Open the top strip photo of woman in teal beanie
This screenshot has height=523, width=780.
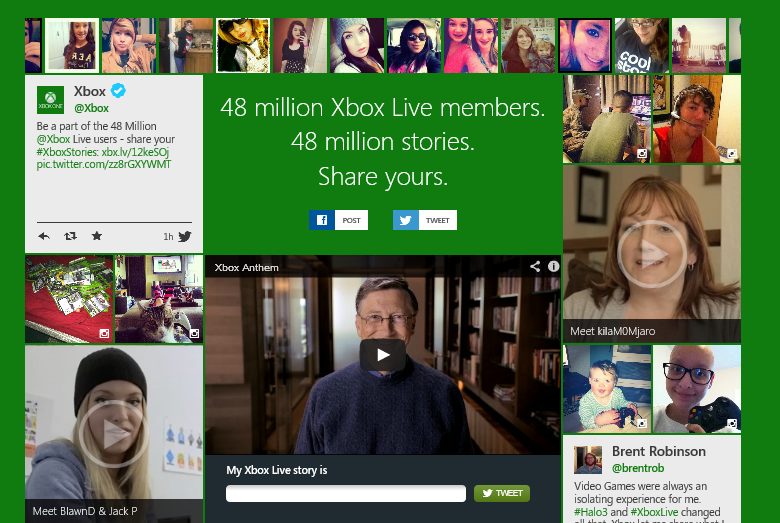coord(357,45)
